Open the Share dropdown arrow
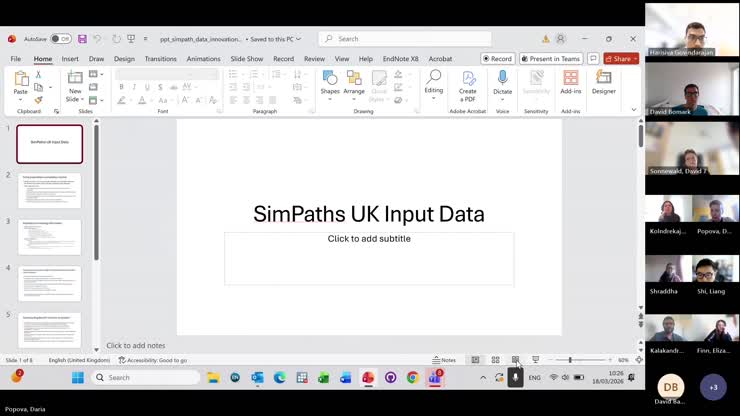 635,59
